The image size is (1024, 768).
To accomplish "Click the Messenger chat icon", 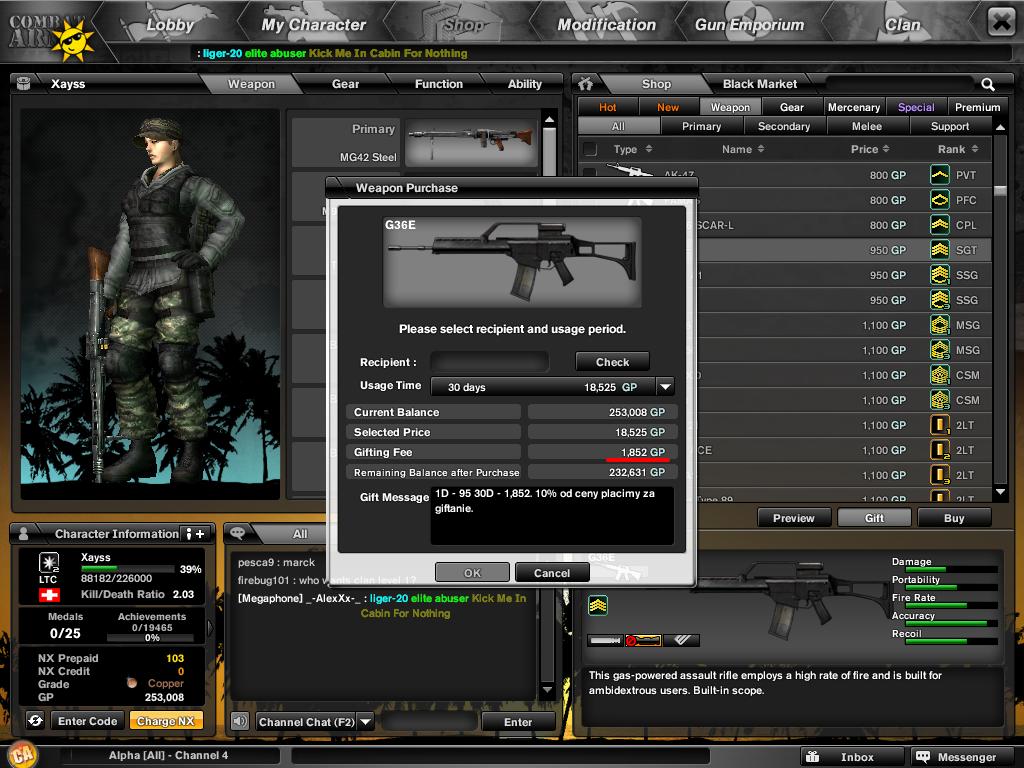I will click(x=922, y=757).
